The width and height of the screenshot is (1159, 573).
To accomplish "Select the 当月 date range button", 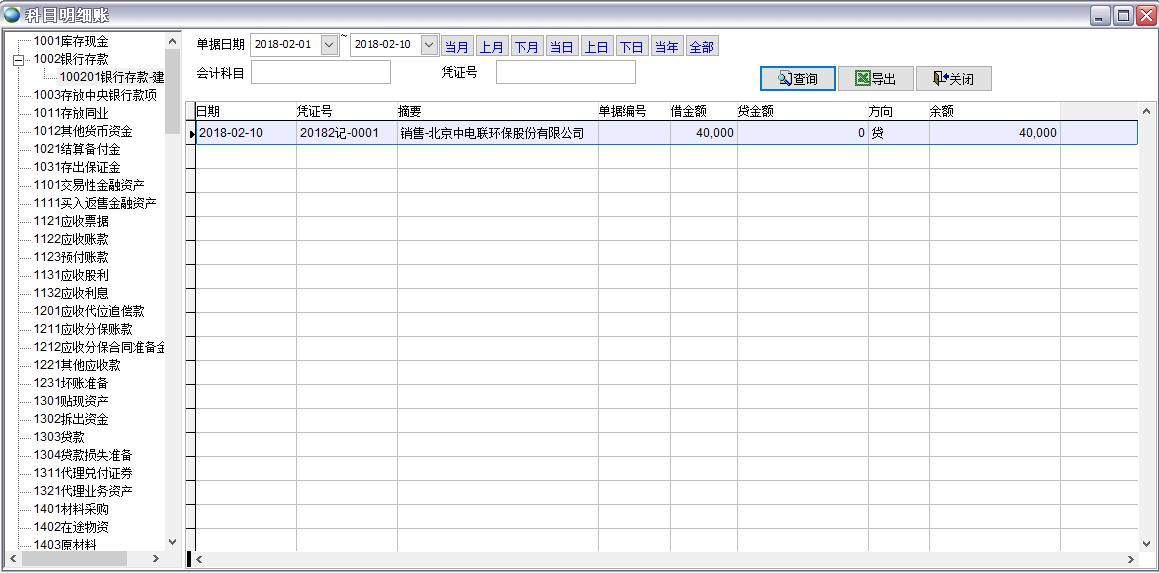I will 457,47.
